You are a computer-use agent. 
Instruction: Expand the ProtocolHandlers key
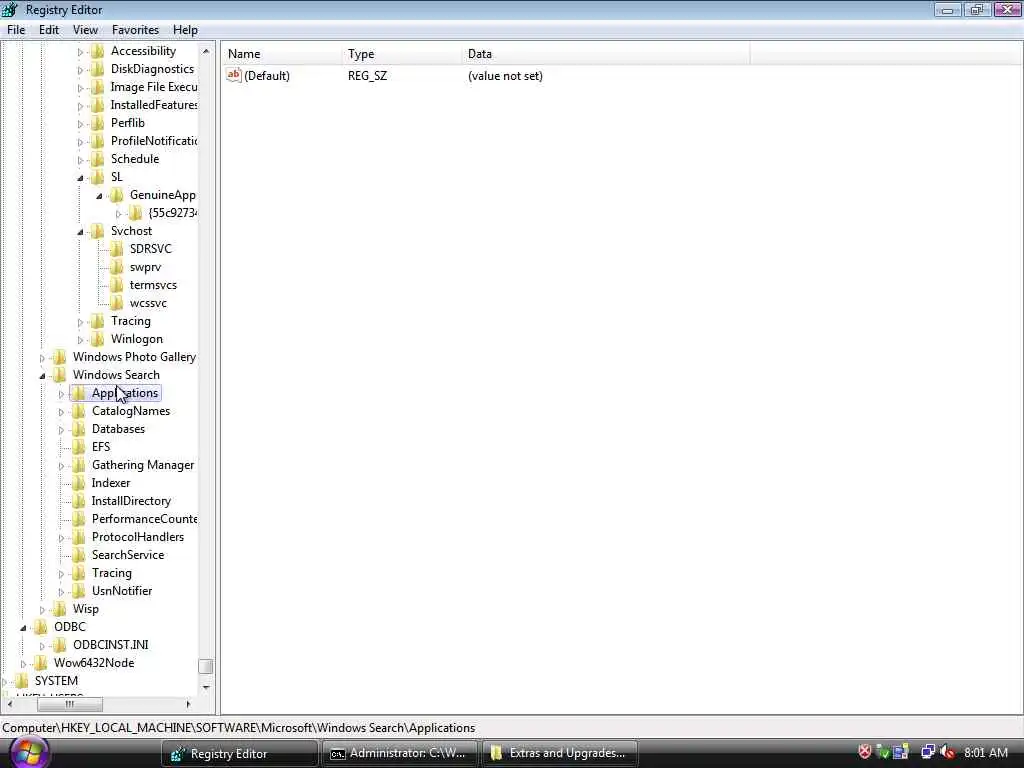click(x=61, y=538)
